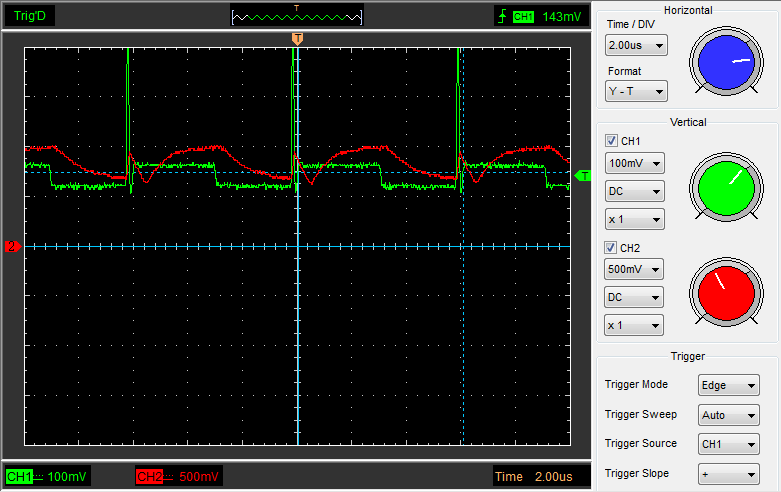
Task: Toggle the CH2 channel checkbox
Action: click(611, 247)
